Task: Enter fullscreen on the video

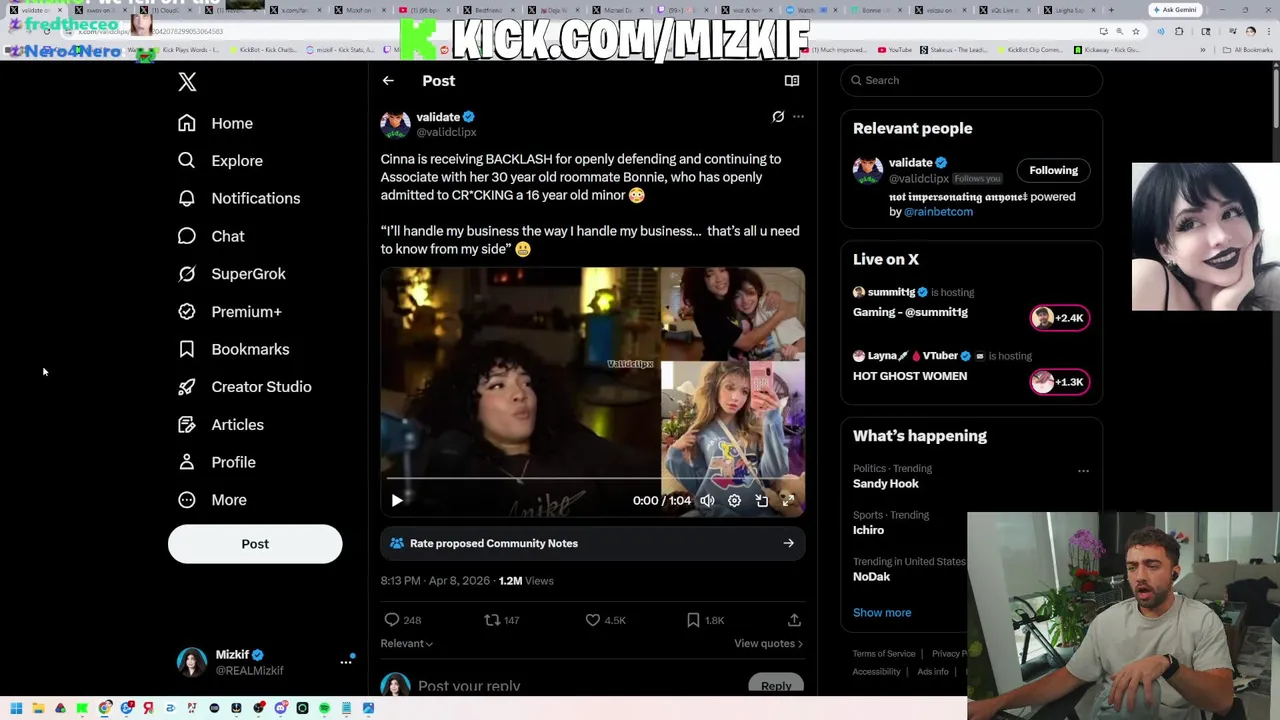Action: 788,501
